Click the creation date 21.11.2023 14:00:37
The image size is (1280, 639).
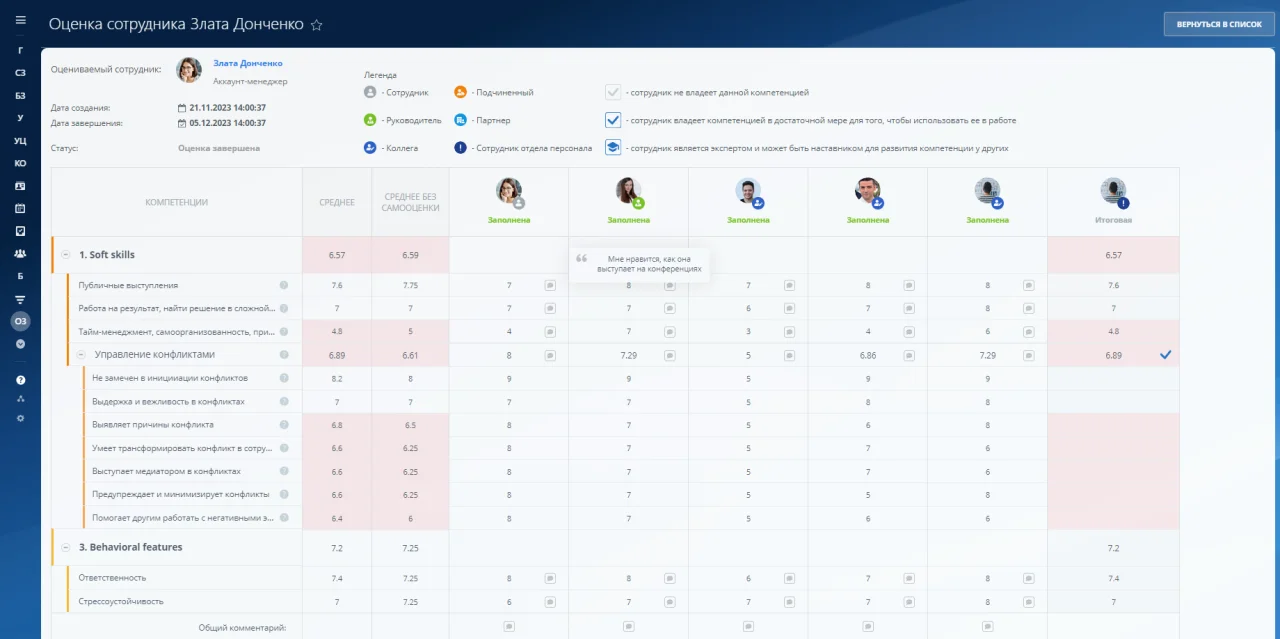(x=227, y=107)
